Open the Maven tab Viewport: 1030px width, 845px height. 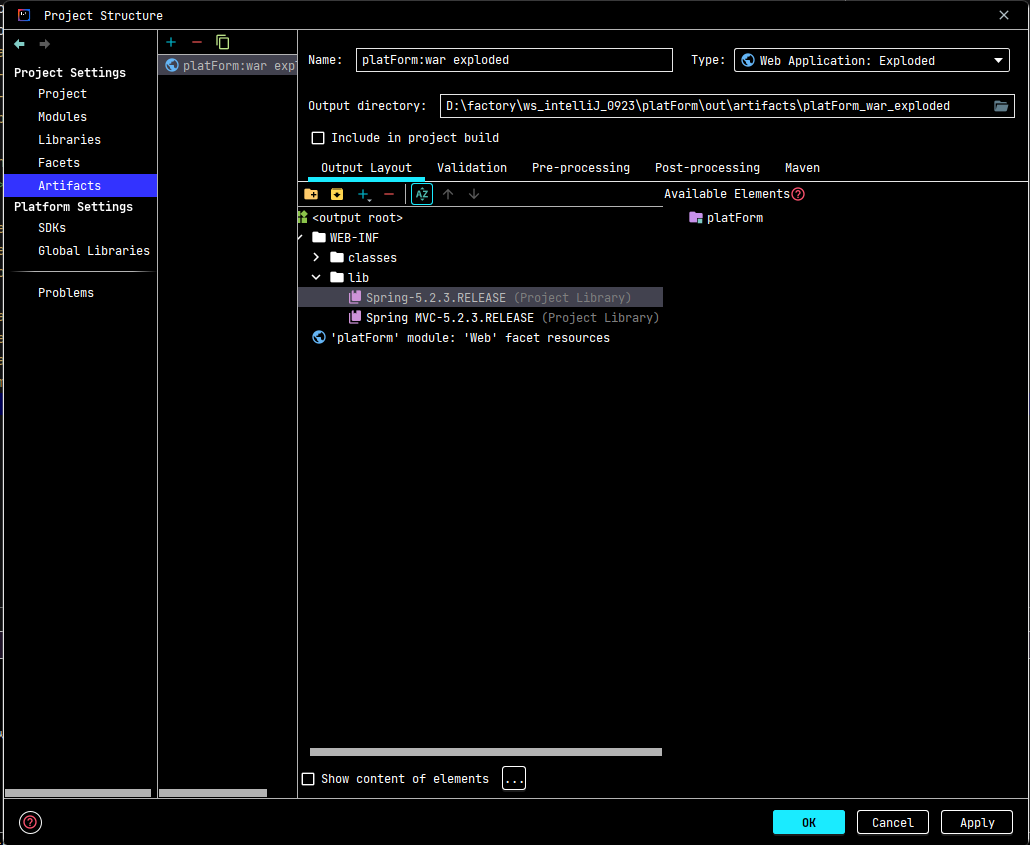(x=802, y=168)
